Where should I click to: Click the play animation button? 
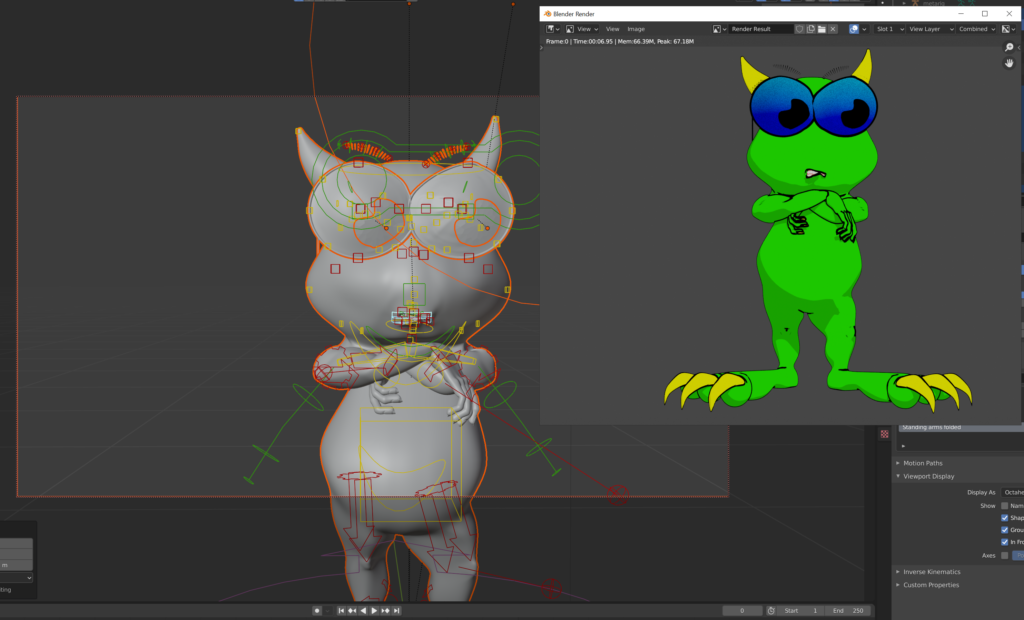(x=374, y=610)
